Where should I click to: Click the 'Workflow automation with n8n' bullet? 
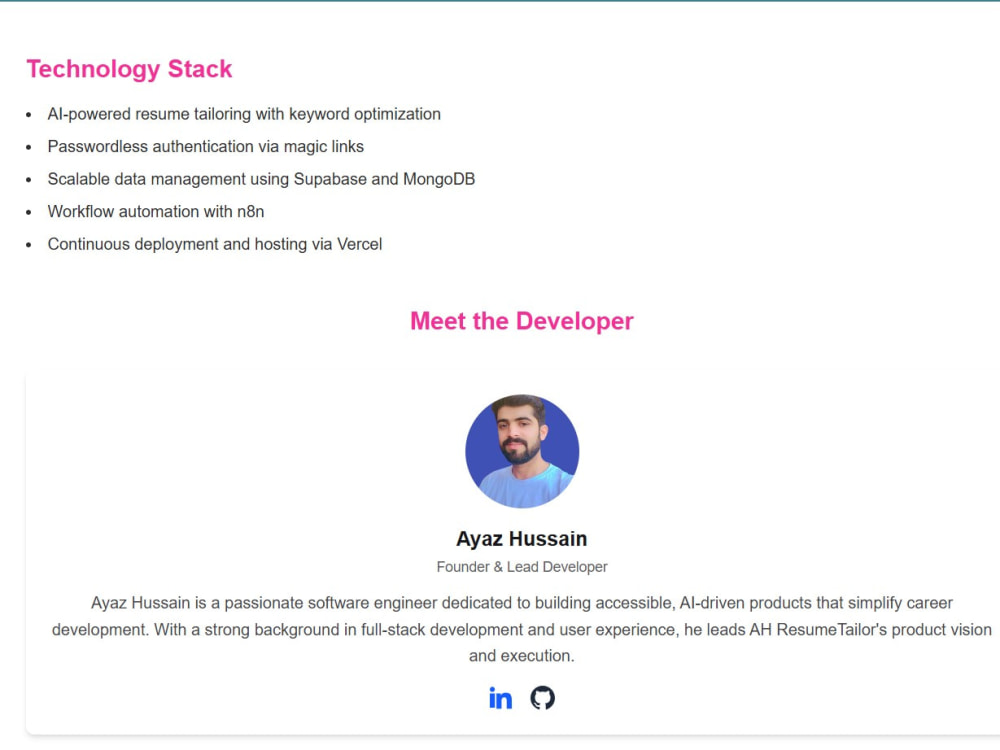(x=156, y=212)
